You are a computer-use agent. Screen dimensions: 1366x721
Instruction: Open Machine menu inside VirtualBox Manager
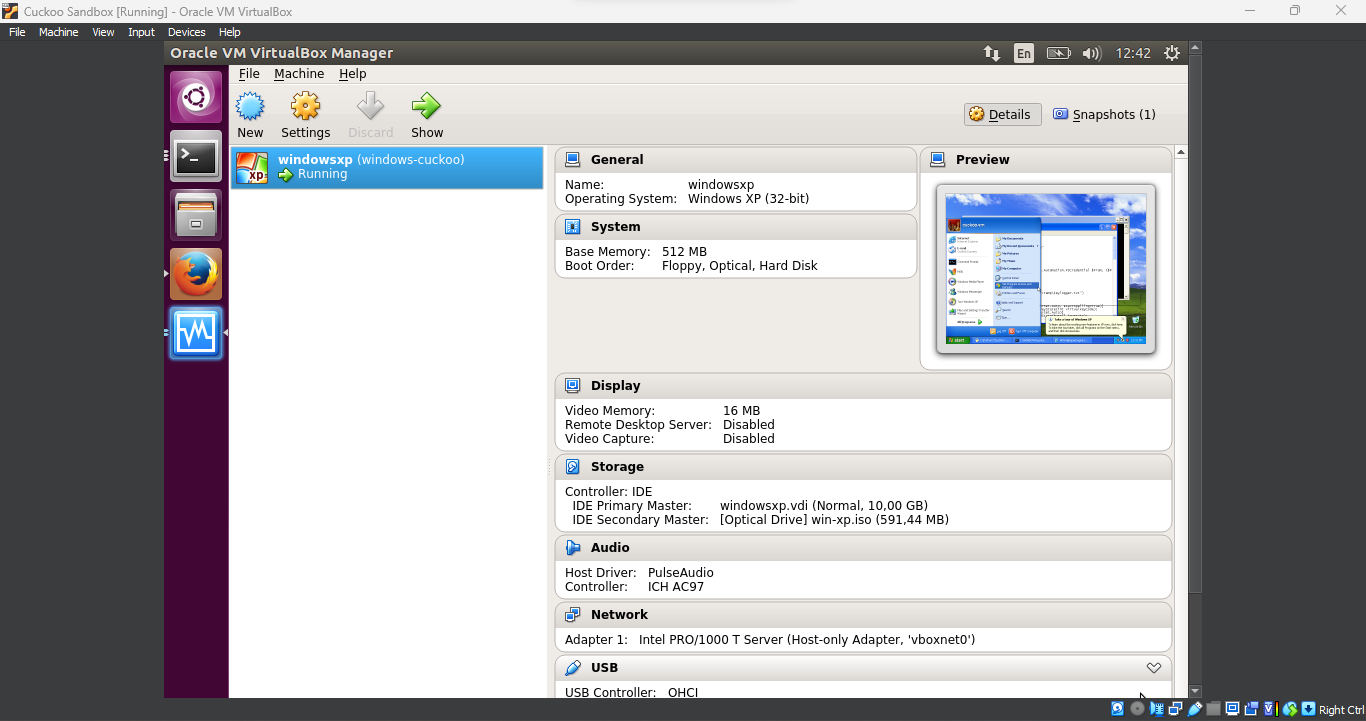(x=299, y=74)
